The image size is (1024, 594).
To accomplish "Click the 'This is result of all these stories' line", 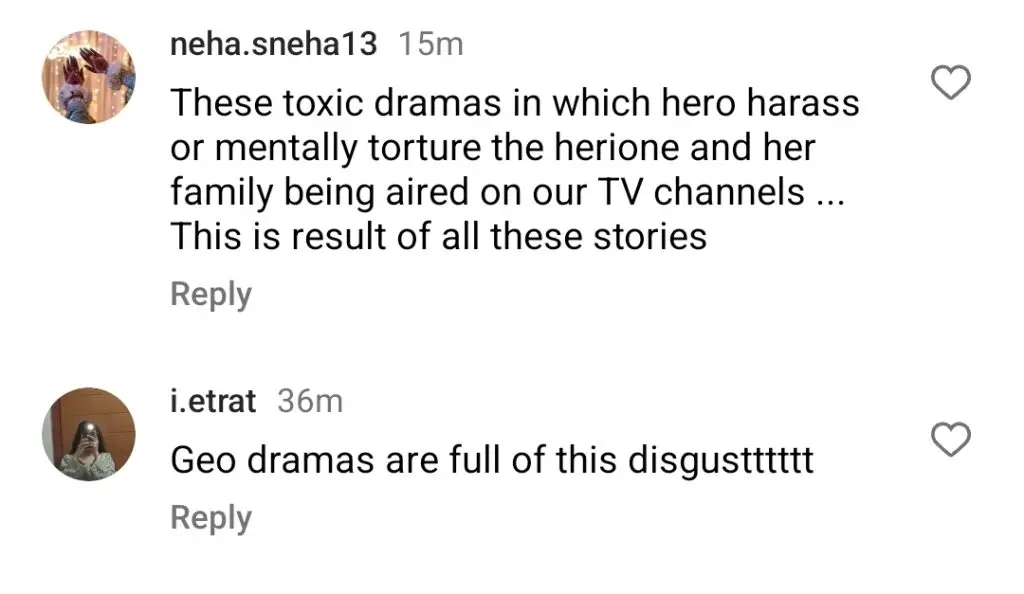I will 438,236.
